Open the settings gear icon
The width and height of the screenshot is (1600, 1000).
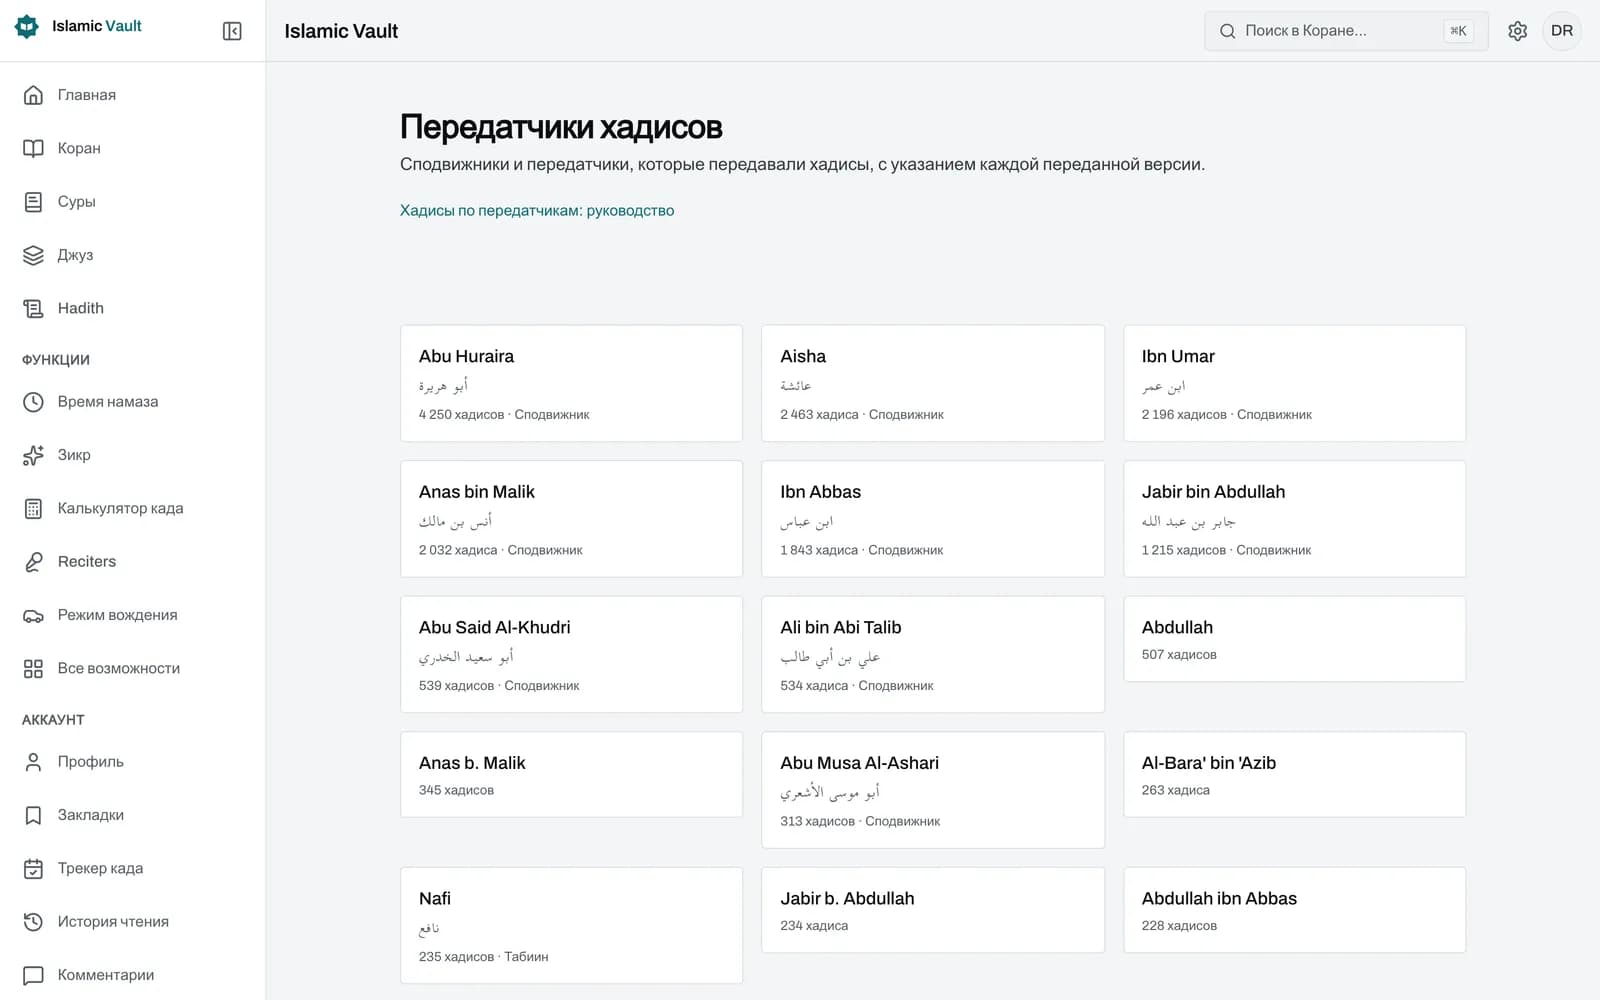click(x=1517, y=31)
